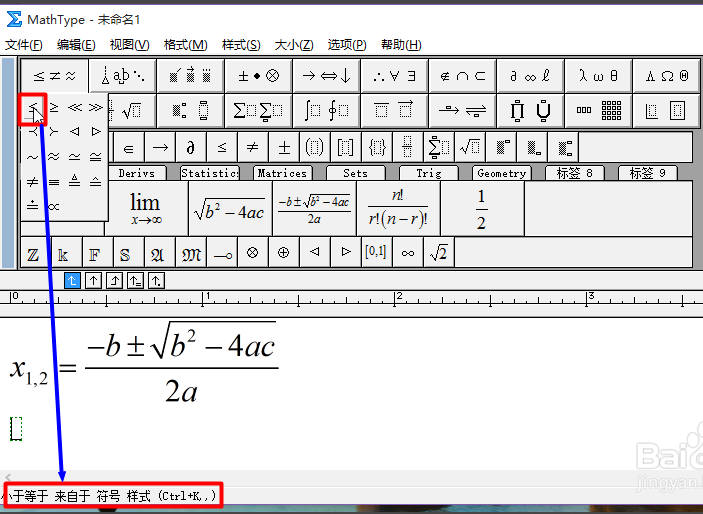The width and height of the screenshot is (703, 514).
Task: Open the summation templates palette
Action: [259, 110]
